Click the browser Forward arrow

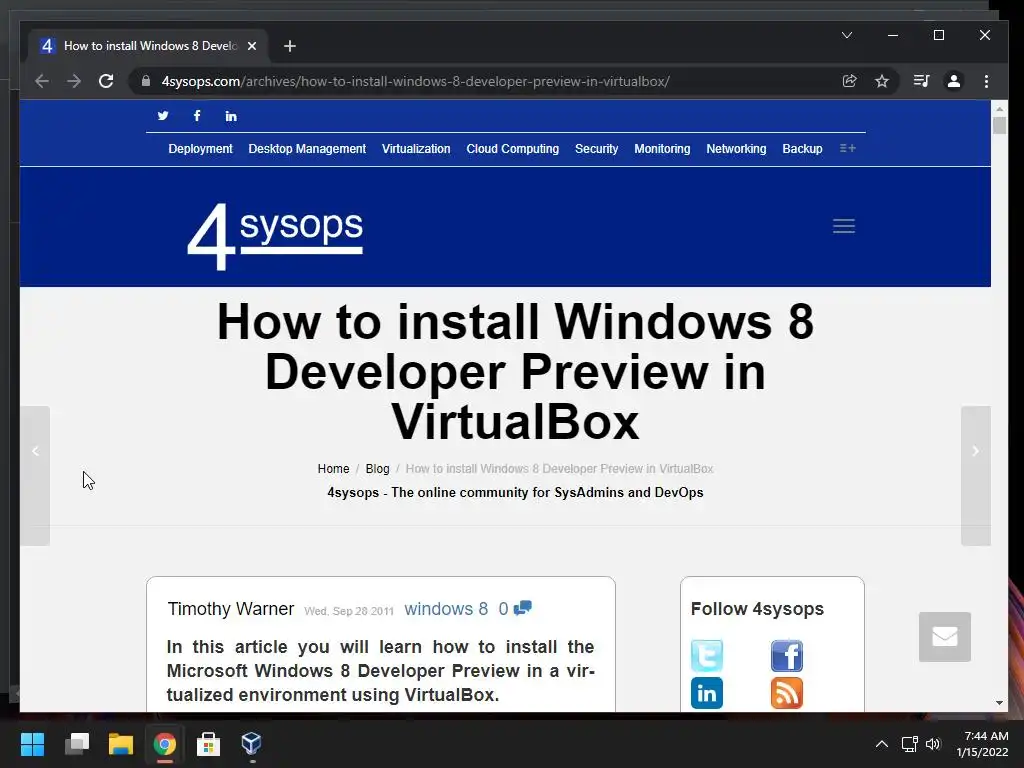point(74,81)
